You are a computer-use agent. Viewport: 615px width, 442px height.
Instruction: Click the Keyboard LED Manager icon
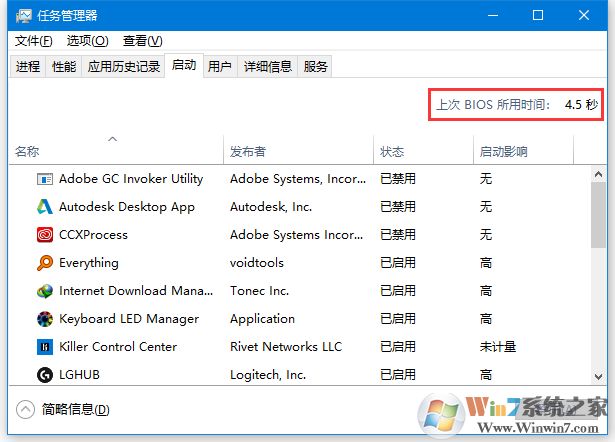tap(45, 319)
